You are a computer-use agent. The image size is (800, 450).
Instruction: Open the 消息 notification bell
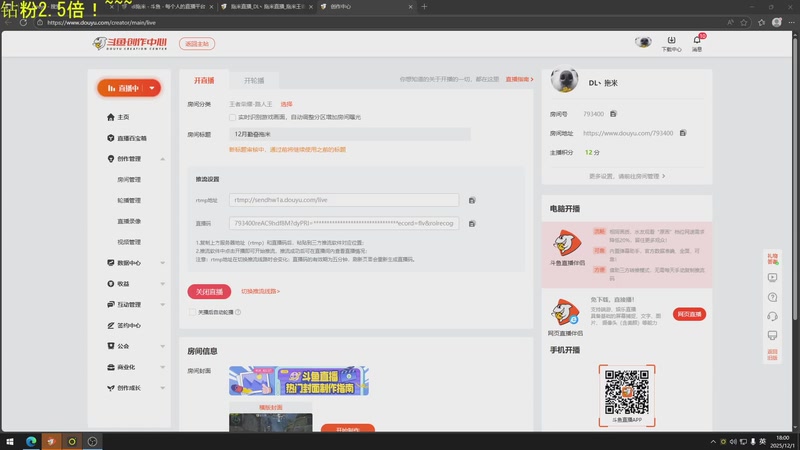click(697, 40)
